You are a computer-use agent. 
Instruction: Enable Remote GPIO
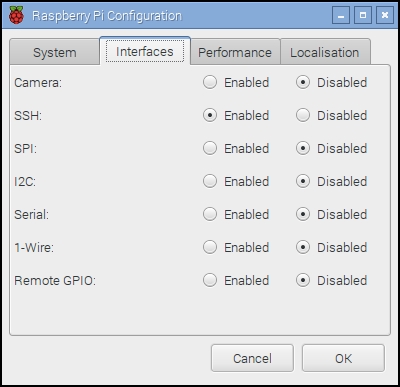tap(210, 280)
